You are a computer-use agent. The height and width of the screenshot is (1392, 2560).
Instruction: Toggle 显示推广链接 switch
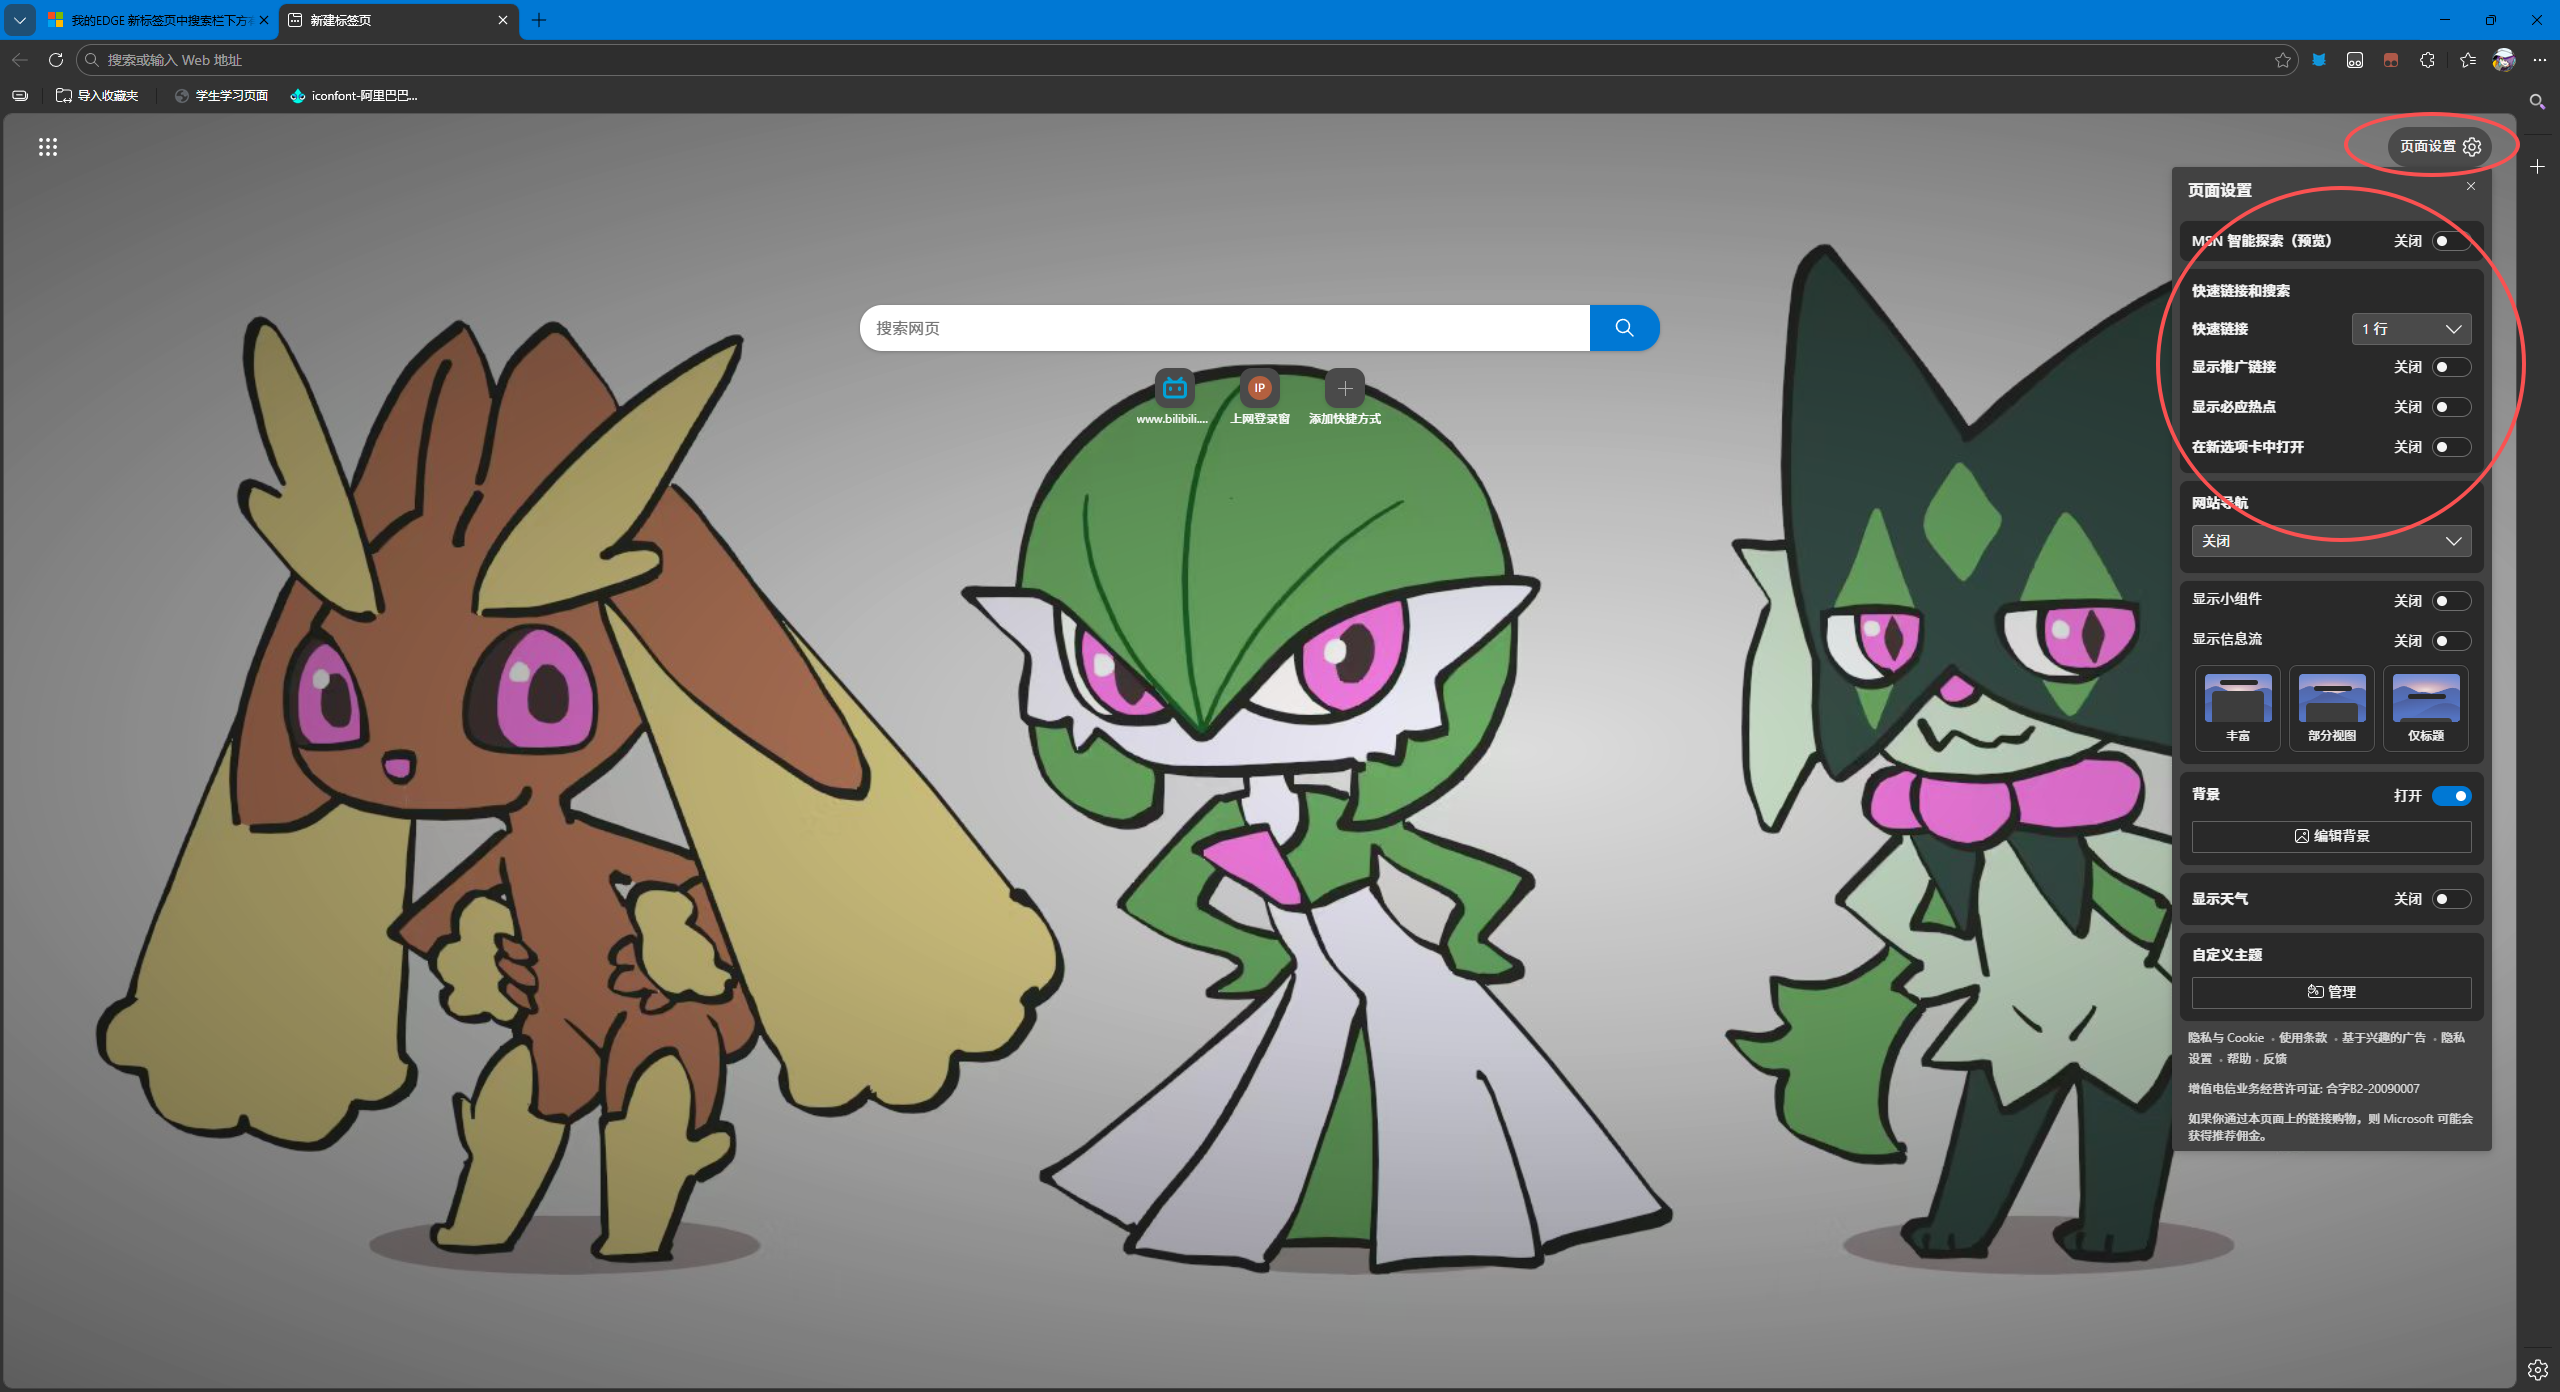click(2451, 367)
